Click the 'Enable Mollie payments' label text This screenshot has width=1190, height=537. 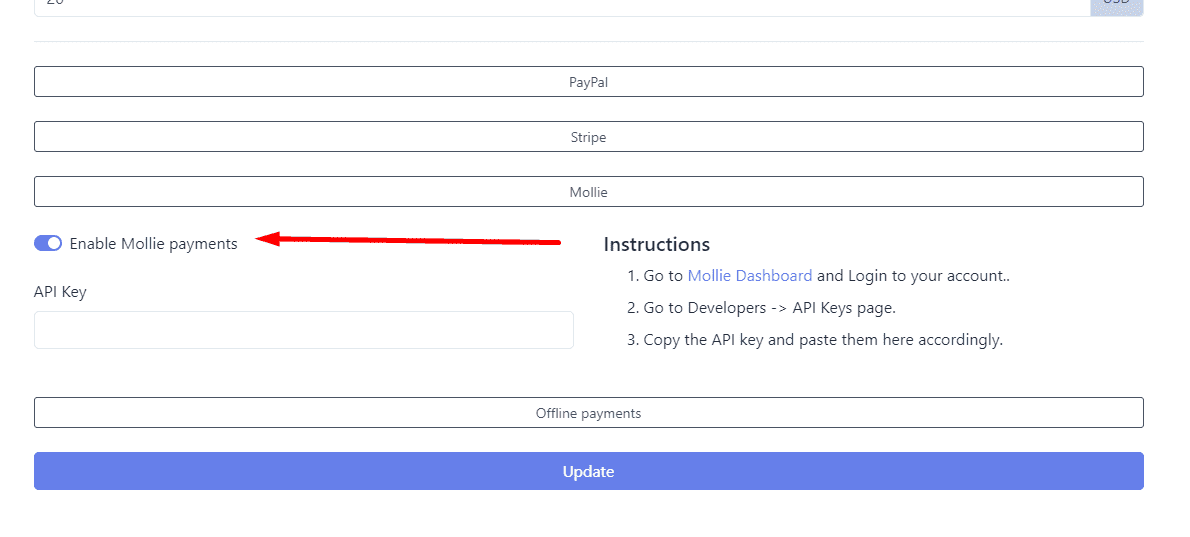coord(153,243)
